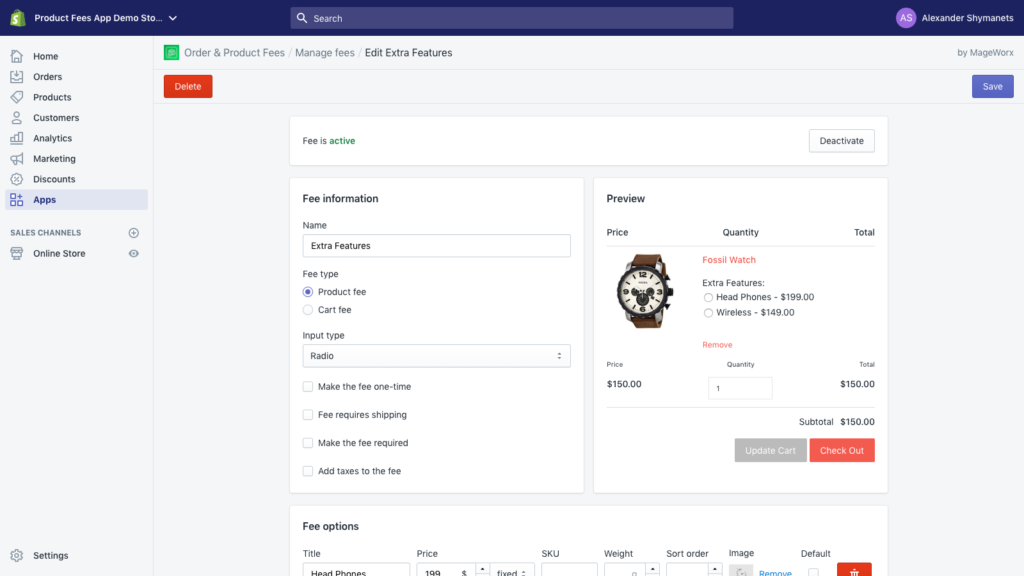Image resolution: width=1024 pixels, height=576 pixels.
Task: Delete the Head Phones fee option row
Action: [853, 570]
